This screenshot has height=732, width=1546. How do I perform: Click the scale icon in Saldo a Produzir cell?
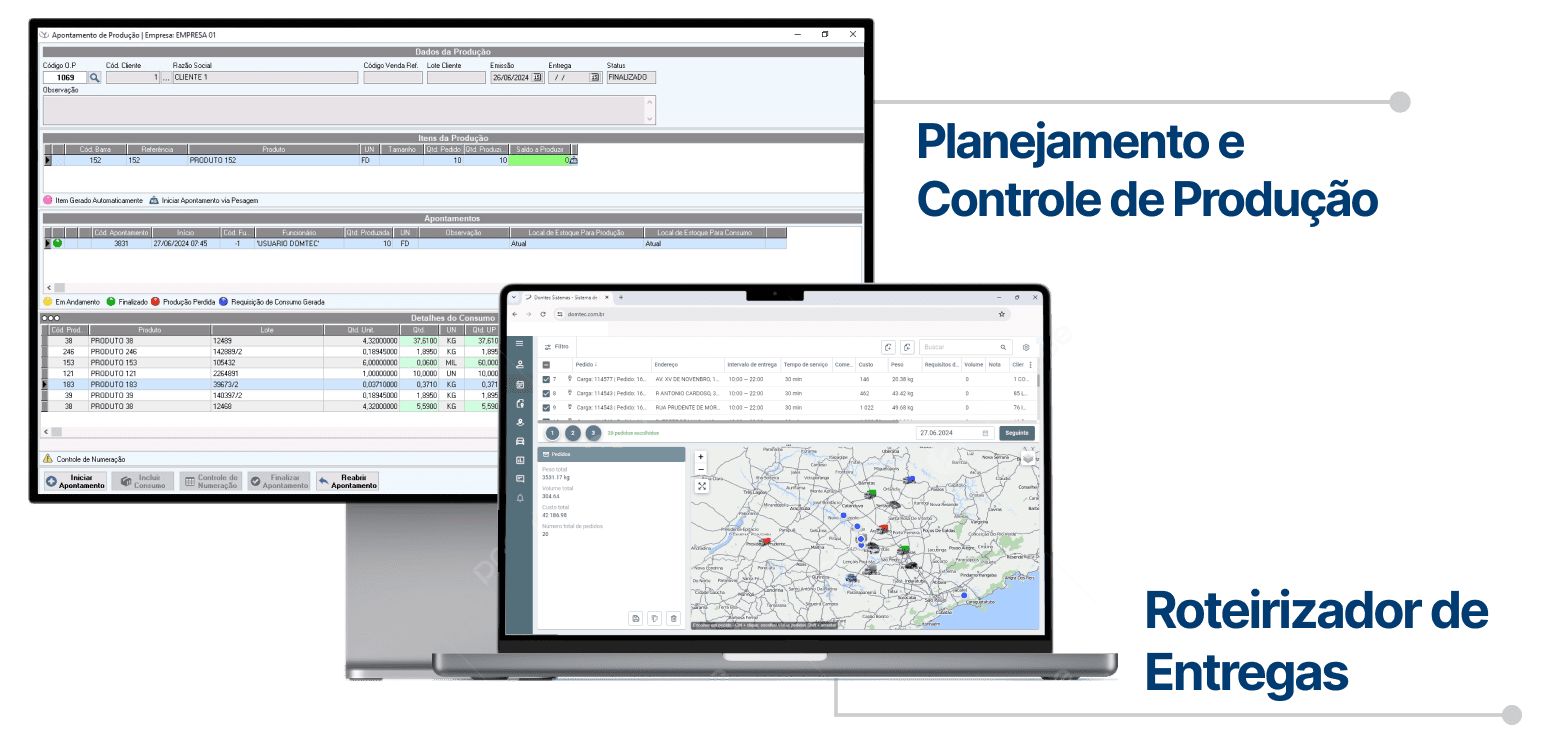click(x=573, y=160)
